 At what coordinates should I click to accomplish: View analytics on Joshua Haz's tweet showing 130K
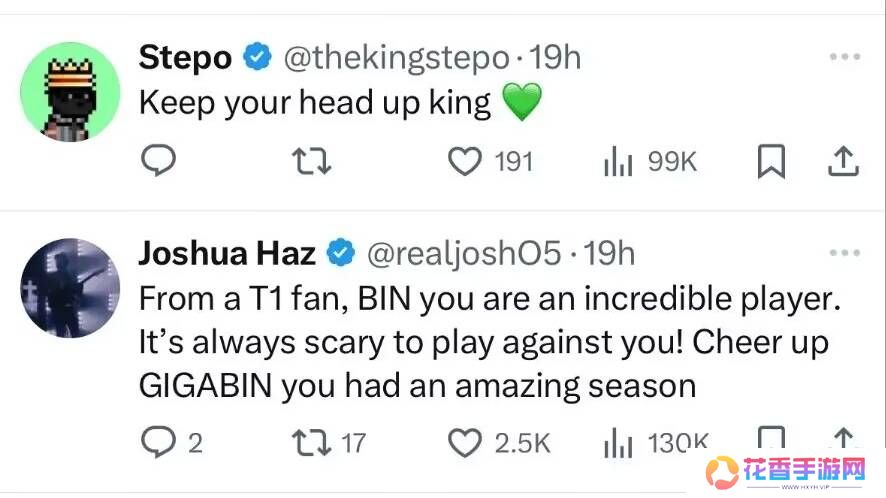(619, 442)
